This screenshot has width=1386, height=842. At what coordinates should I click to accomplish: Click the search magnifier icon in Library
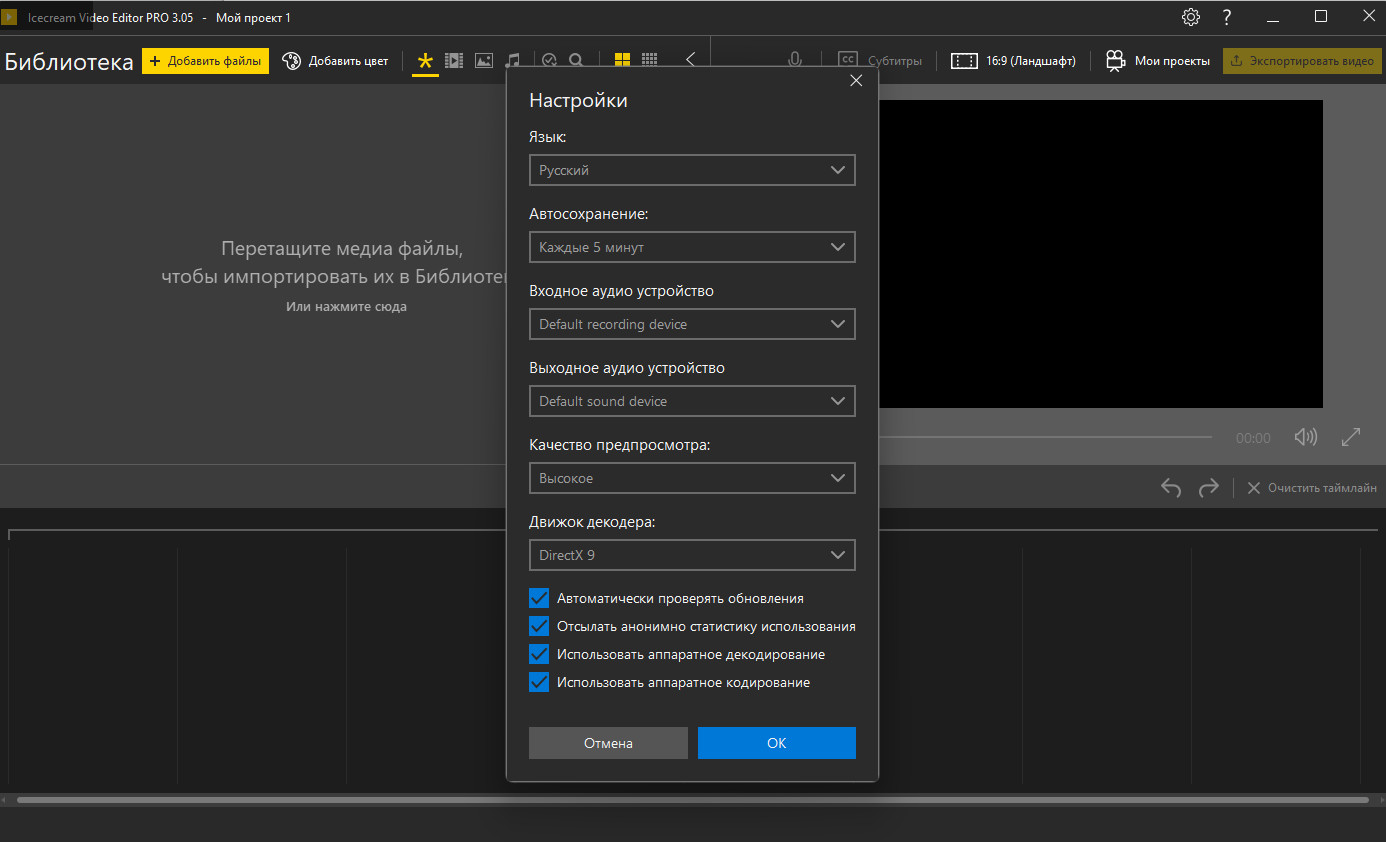pos(576,61)
